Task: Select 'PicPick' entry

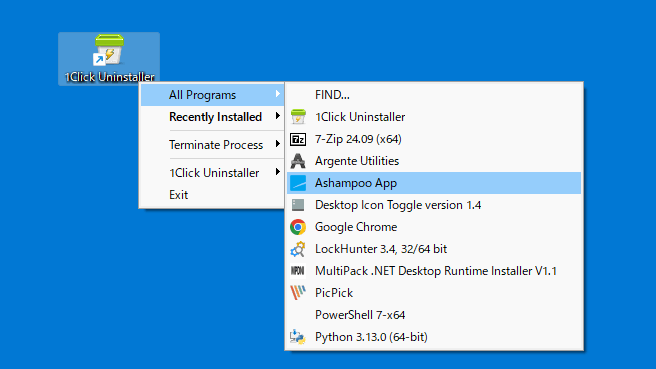Action: pos(434,293)
